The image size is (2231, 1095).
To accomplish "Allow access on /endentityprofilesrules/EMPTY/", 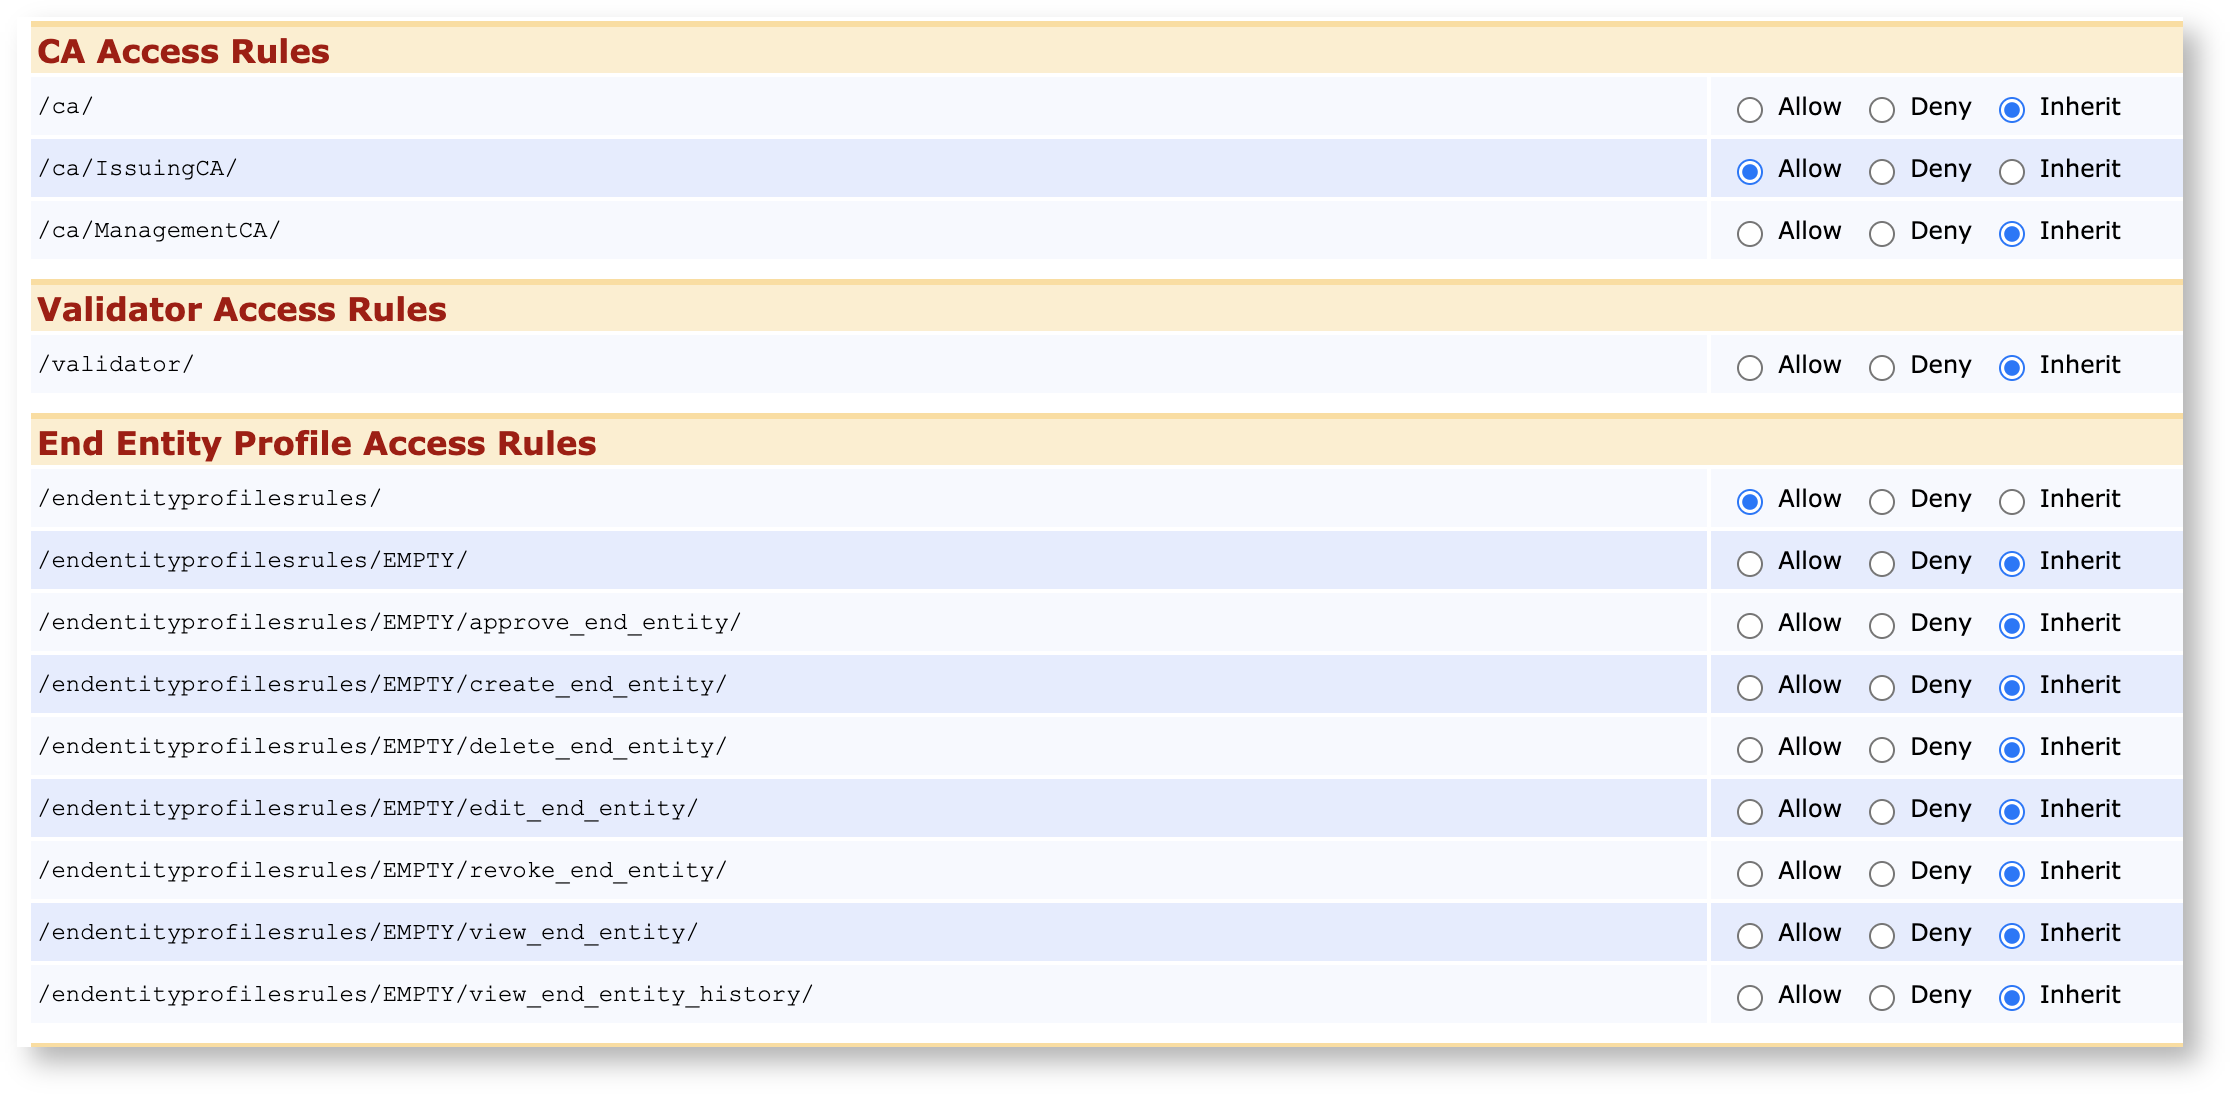I will point(1750,563).
